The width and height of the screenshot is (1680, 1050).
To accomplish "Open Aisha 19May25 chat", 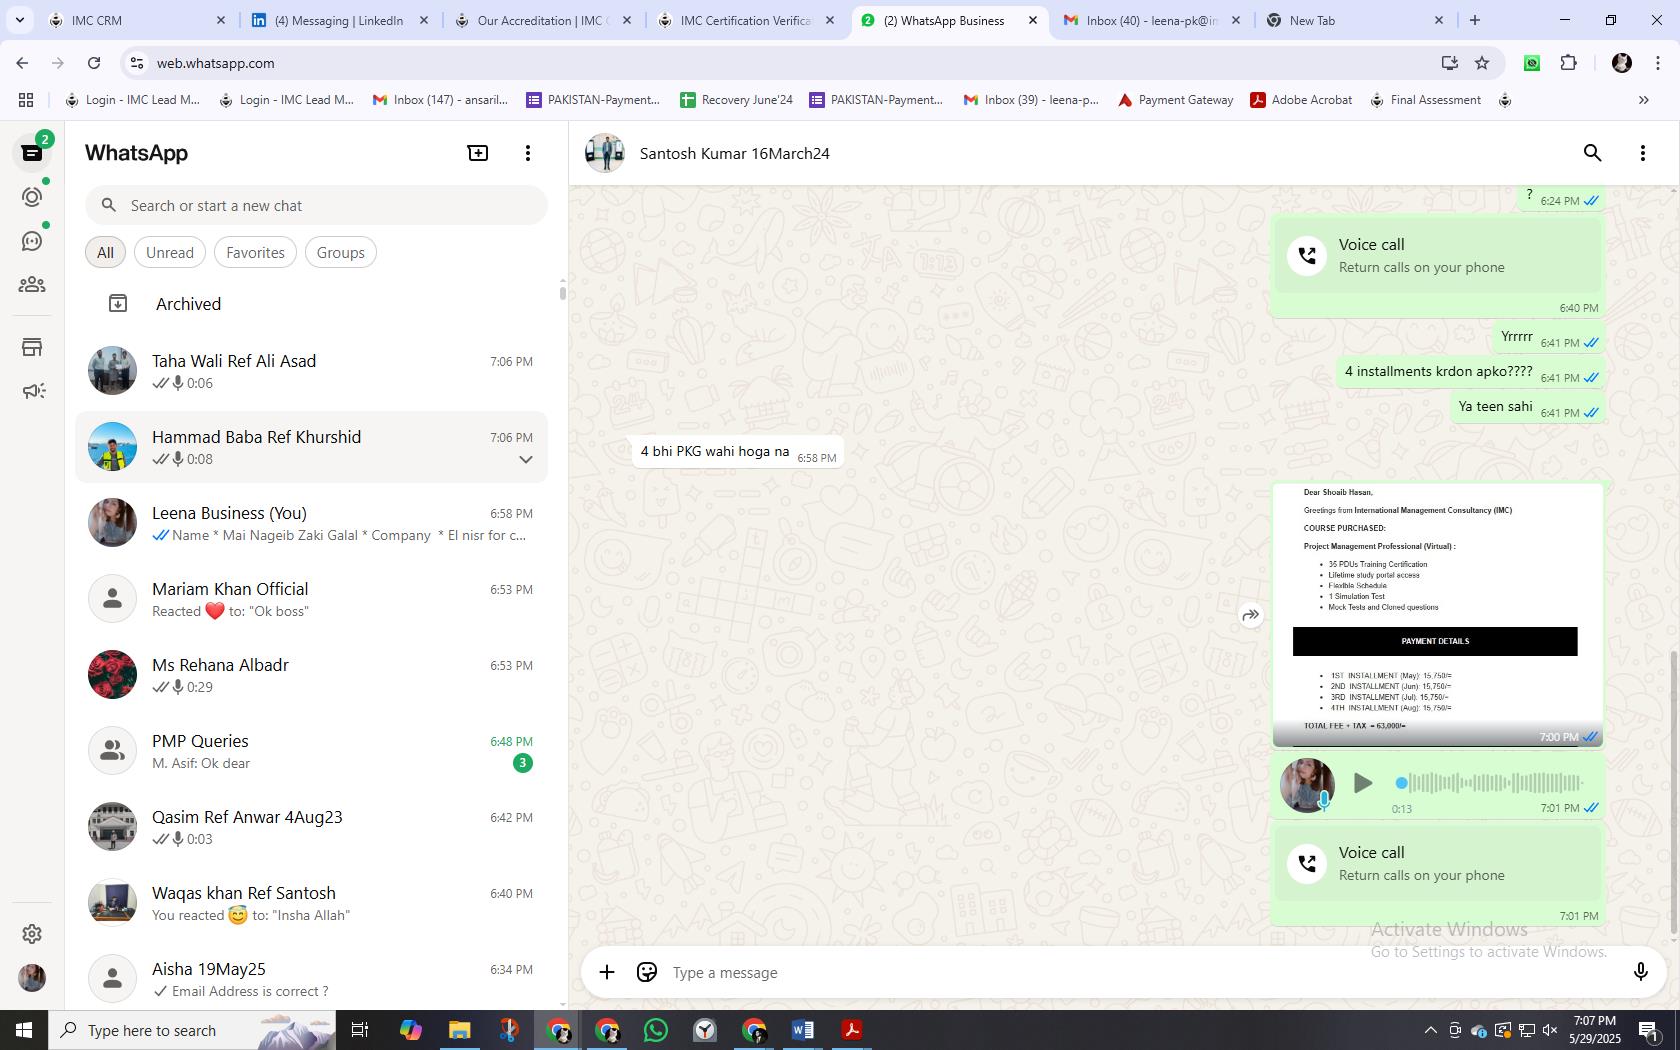I will tap(312, 979).
